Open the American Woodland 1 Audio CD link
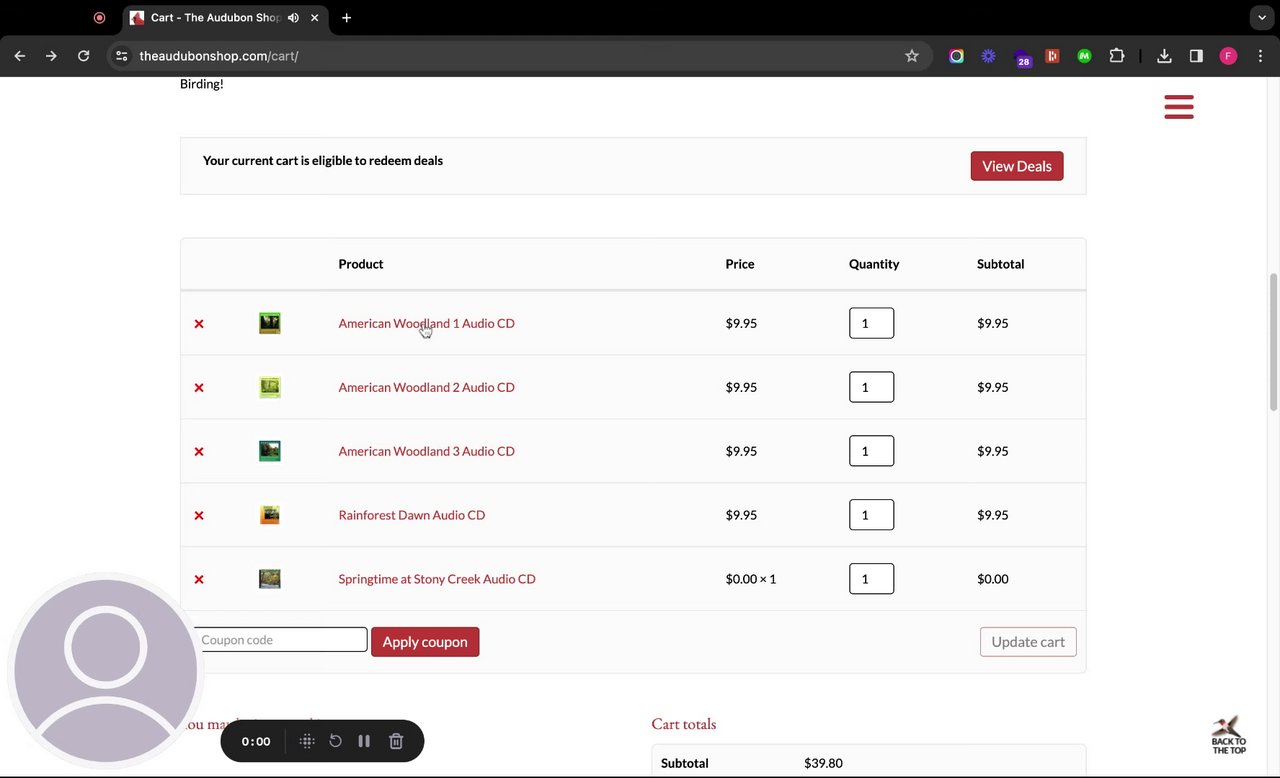This screenshot has width=1280, height=778. [427, 323]
